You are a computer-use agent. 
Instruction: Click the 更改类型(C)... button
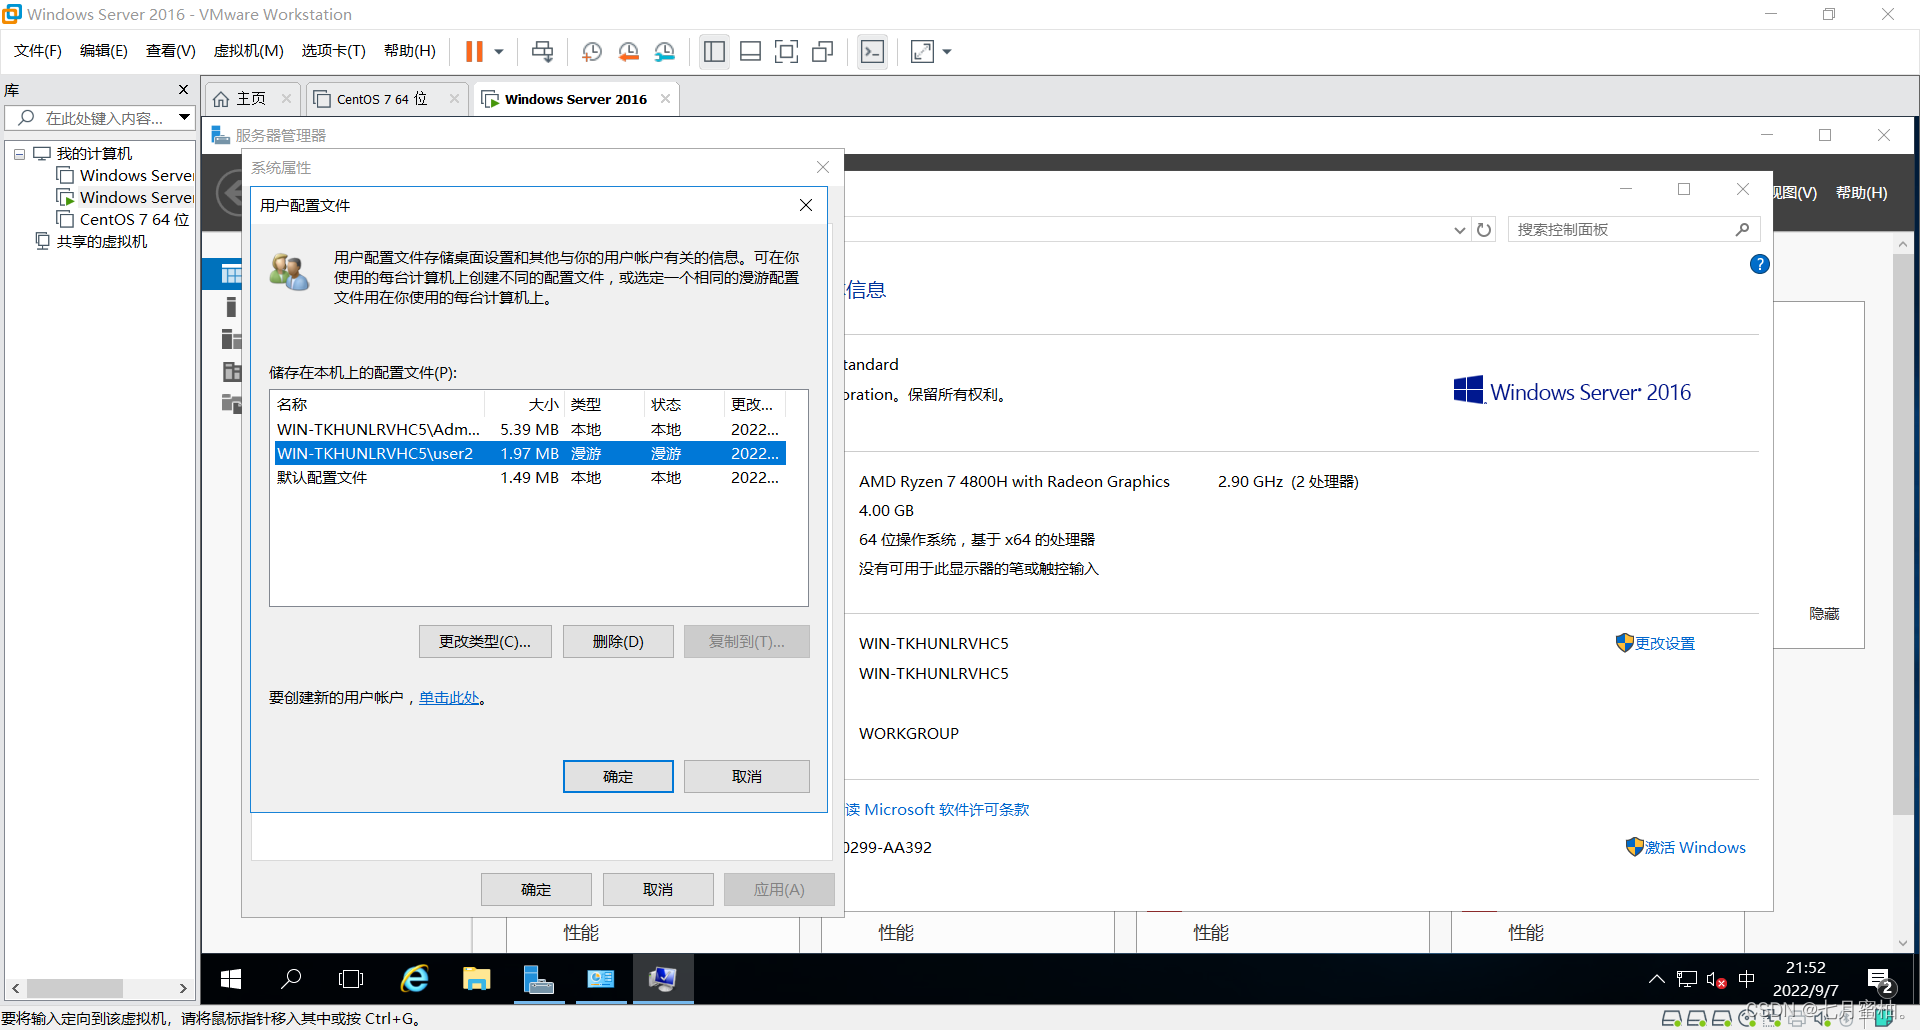[x=485, y=642]
